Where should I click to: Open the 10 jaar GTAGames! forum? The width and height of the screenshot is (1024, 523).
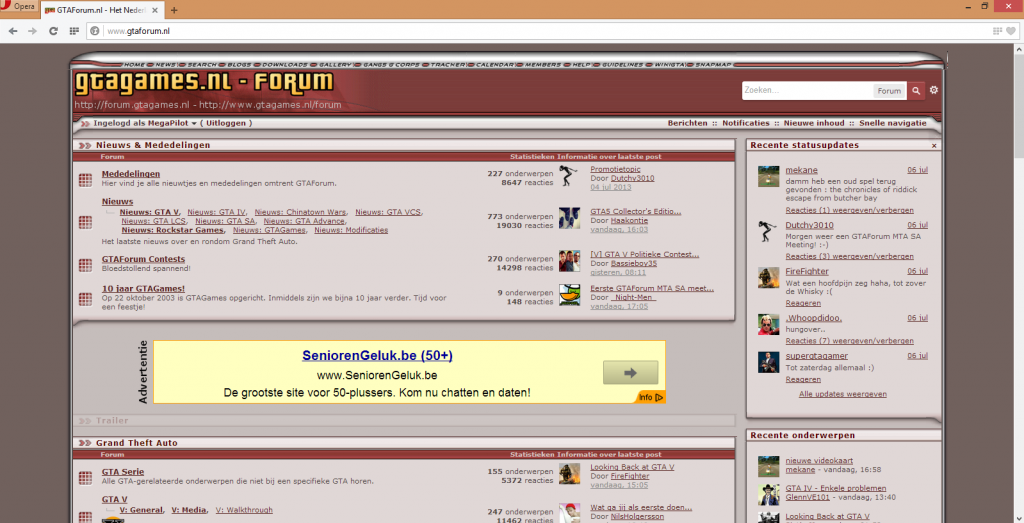(143, 289)
